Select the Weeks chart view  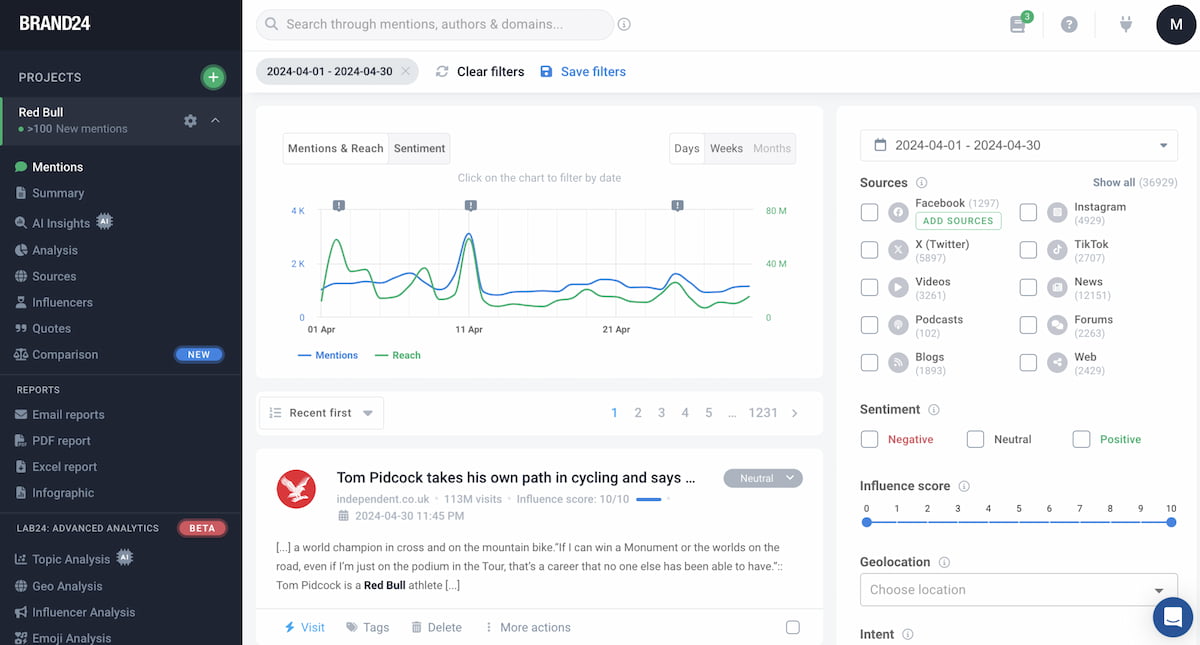pos(726,148)
